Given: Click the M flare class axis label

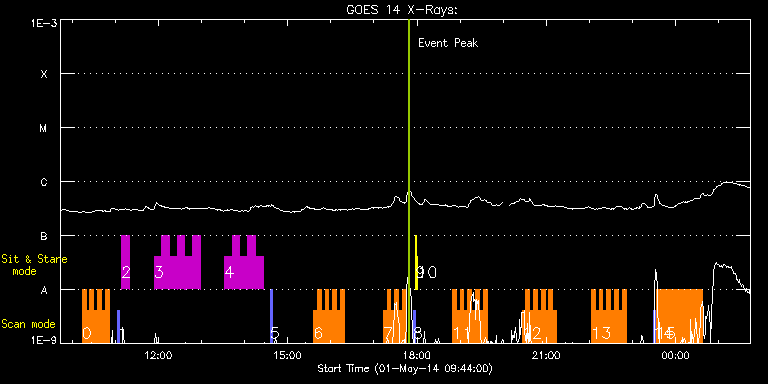Looking at the screenshot, I should point(44,128).
